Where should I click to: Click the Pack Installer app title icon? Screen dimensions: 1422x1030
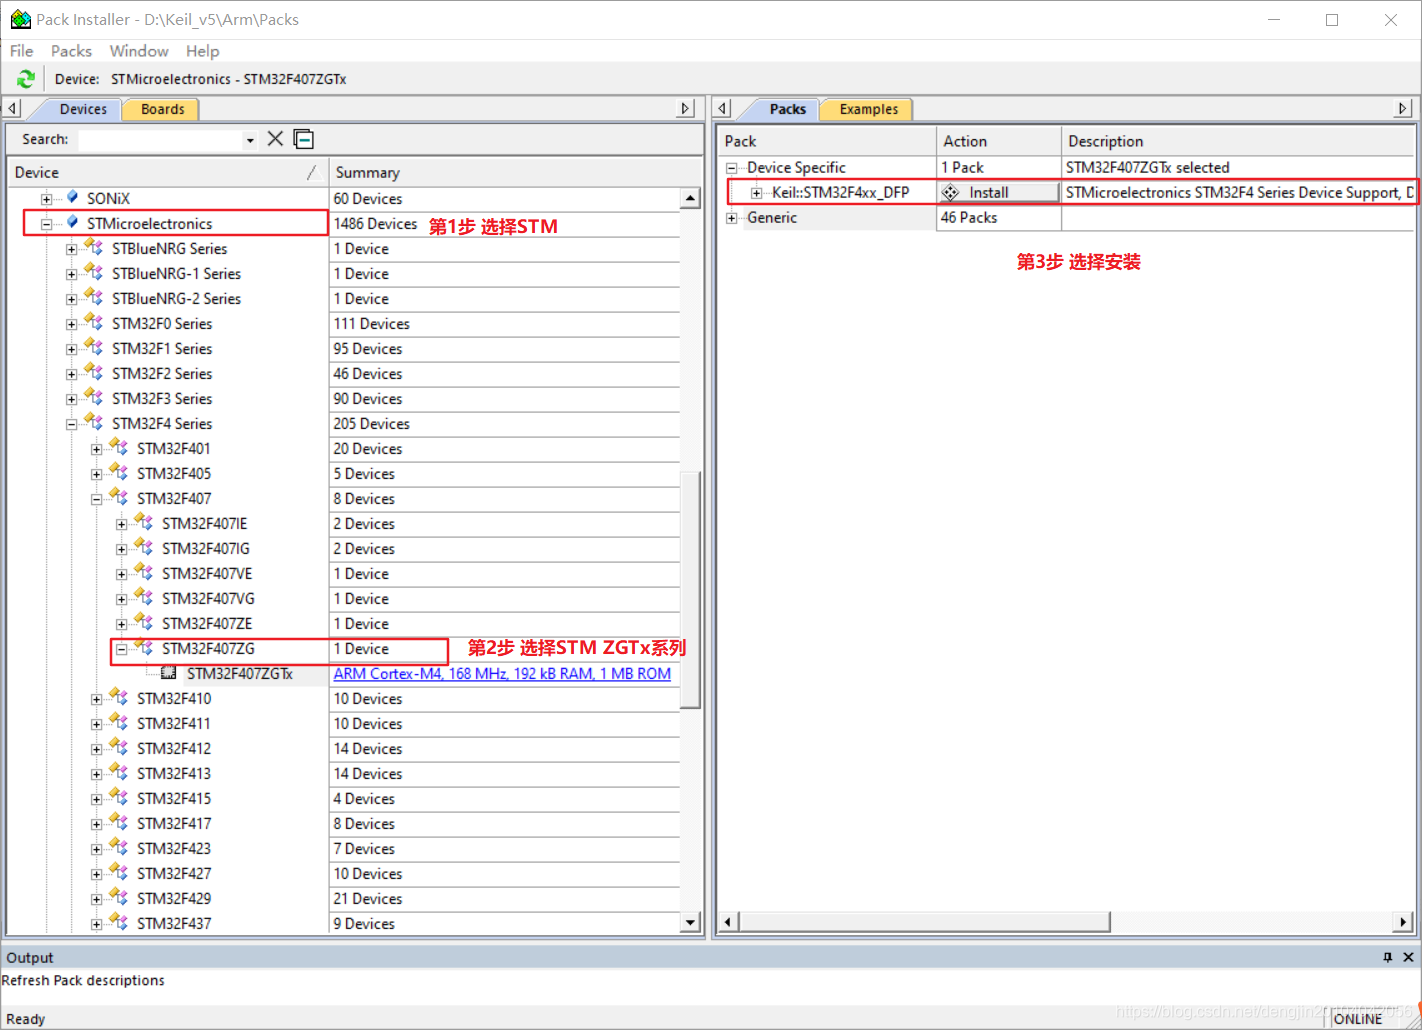coord(20,19)
